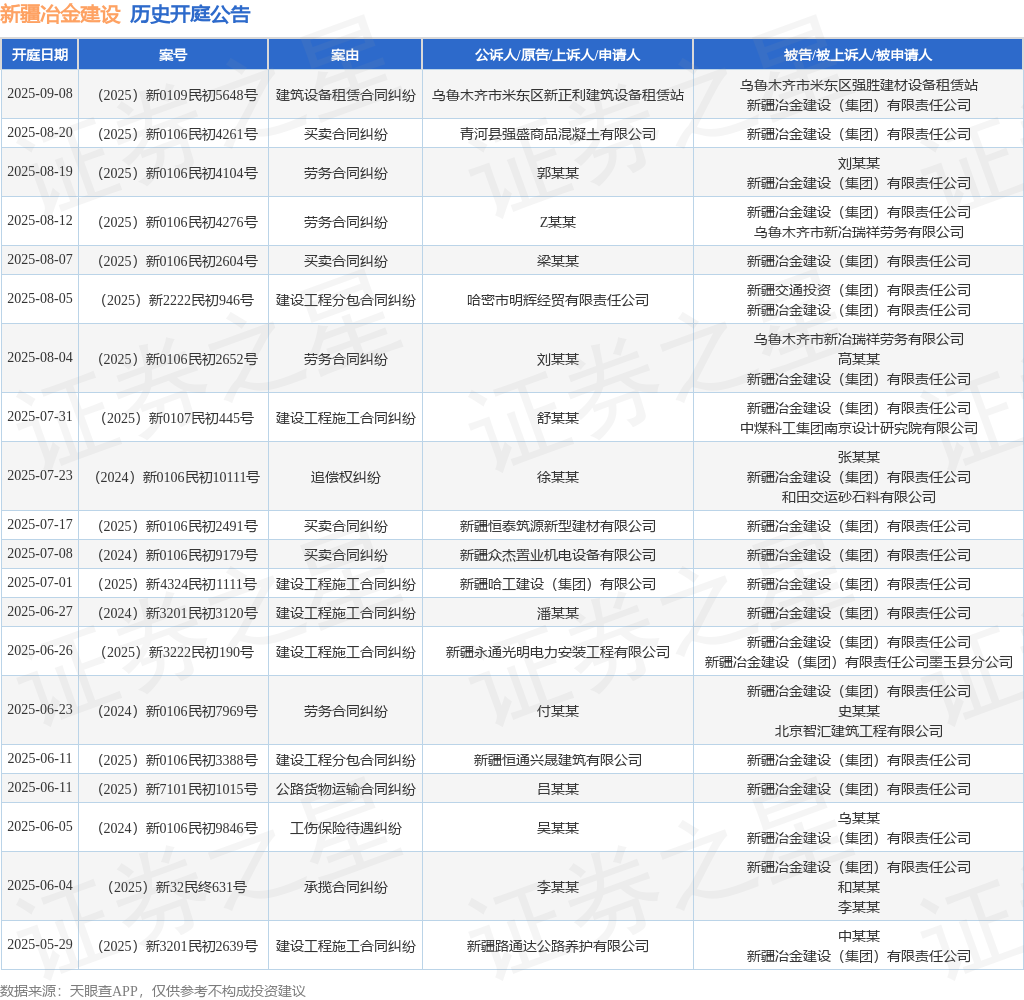Click plaintiff Z某某

[558, 222]
